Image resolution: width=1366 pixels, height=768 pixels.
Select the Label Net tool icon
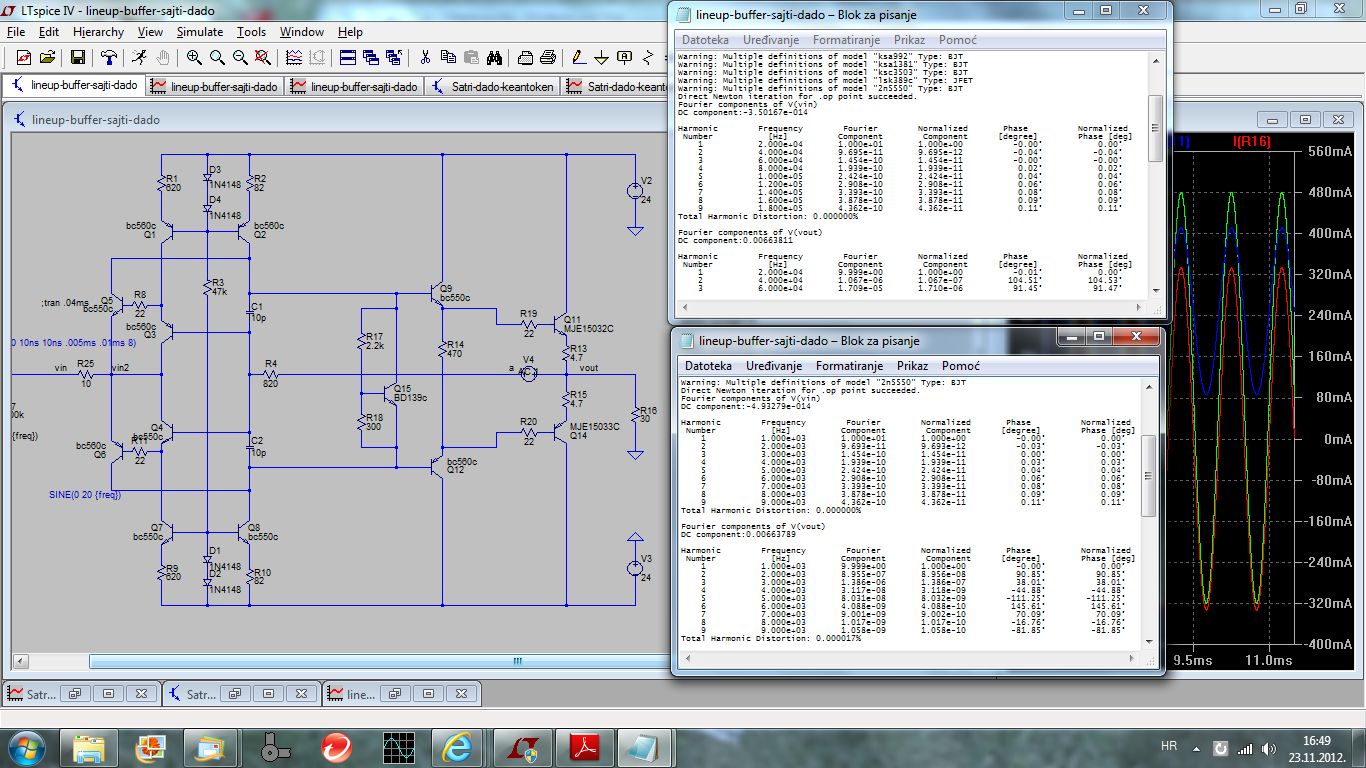pos(625,57)
